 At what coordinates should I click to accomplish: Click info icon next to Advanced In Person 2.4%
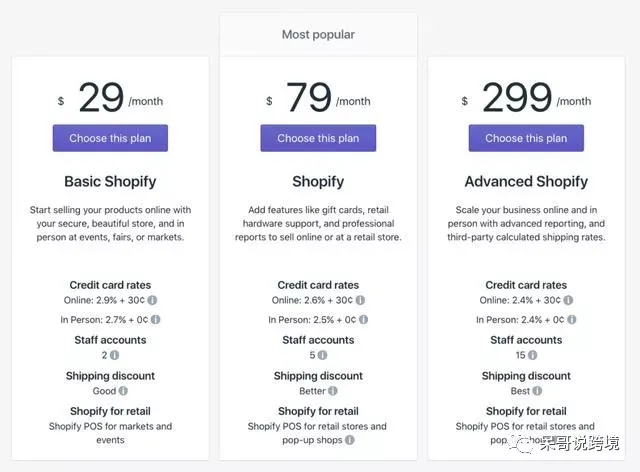(x=571, y=320)
